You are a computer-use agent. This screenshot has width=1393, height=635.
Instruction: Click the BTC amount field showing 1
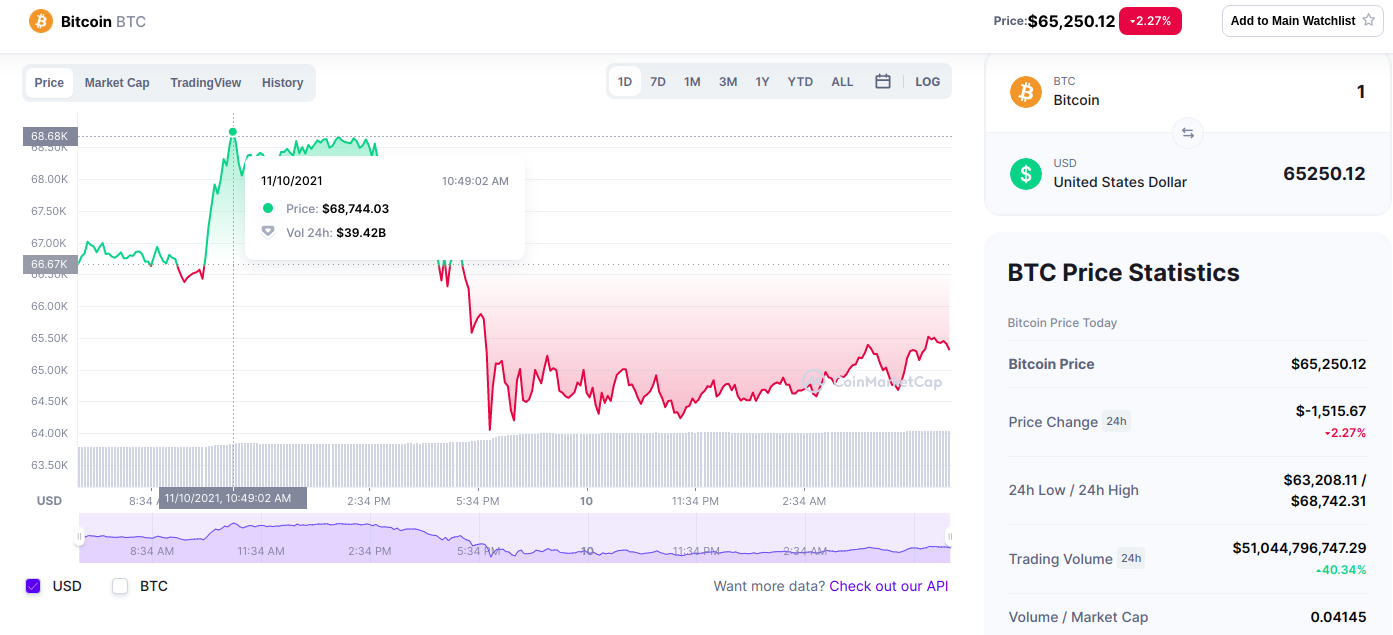pyautogui.click(x=1360, y=92)
